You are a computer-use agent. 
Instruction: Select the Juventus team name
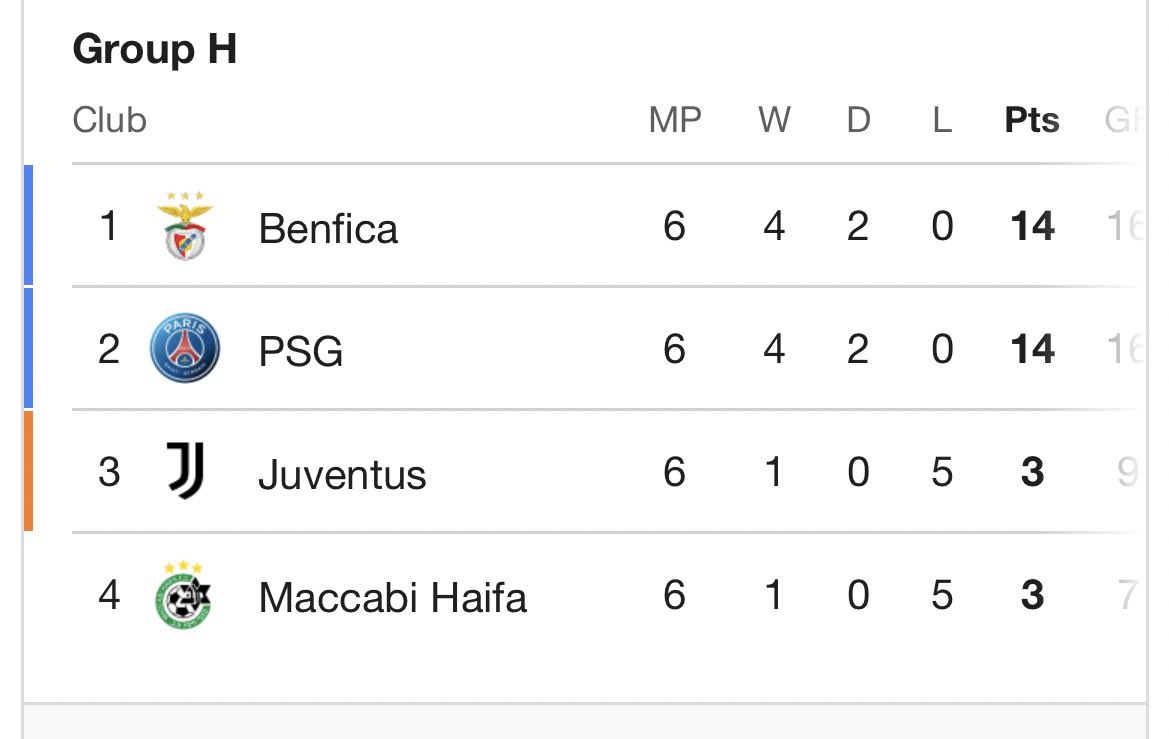pyautogui.click(x=342, y=475)
